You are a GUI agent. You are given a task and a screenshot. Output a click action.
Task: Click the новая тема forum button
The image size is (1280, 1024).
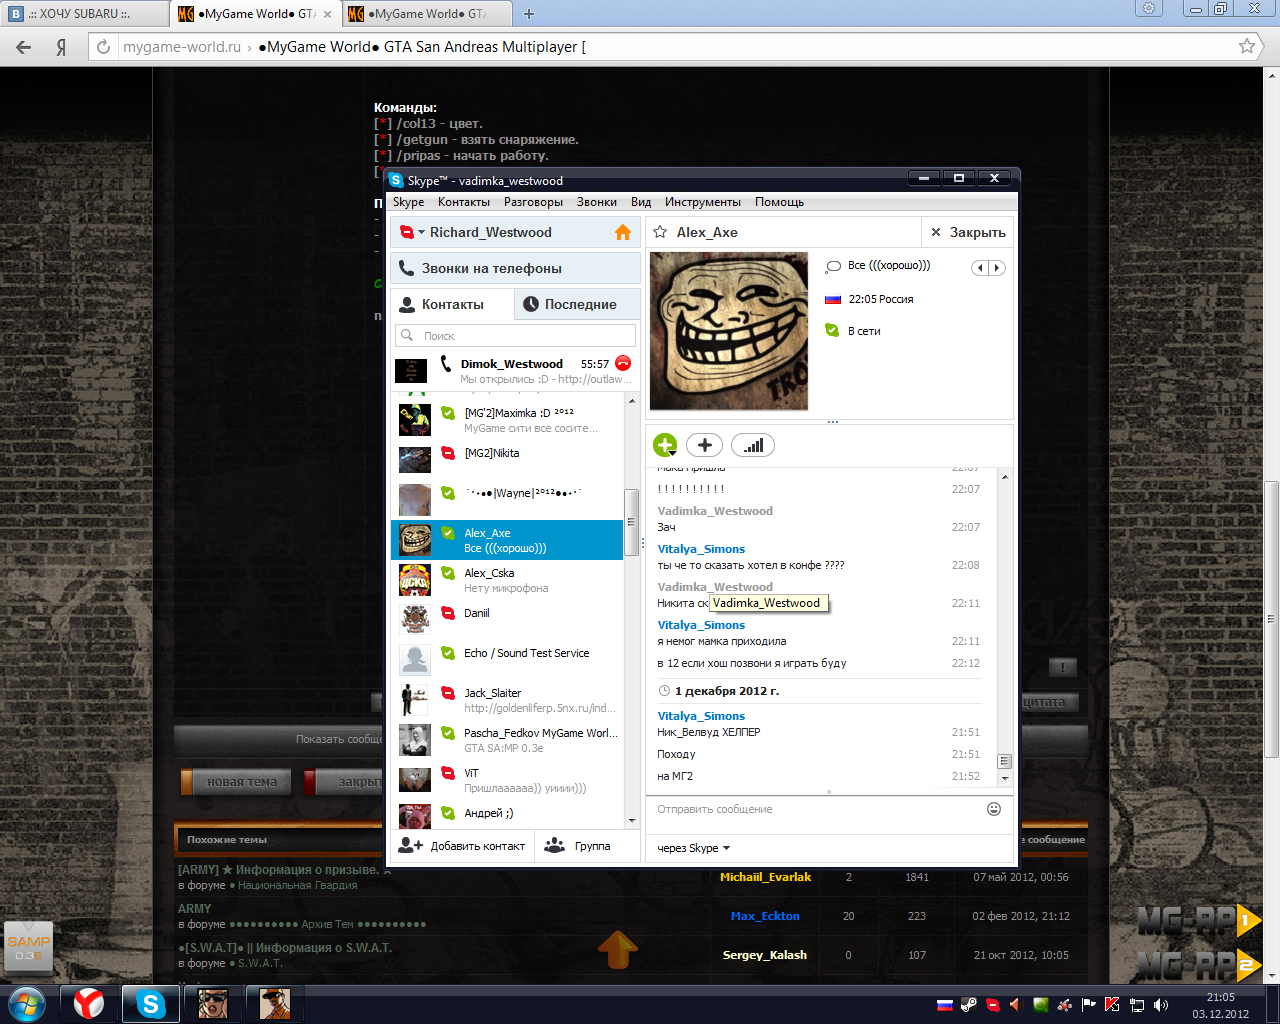pyautogui.click(x=236, y=782)
